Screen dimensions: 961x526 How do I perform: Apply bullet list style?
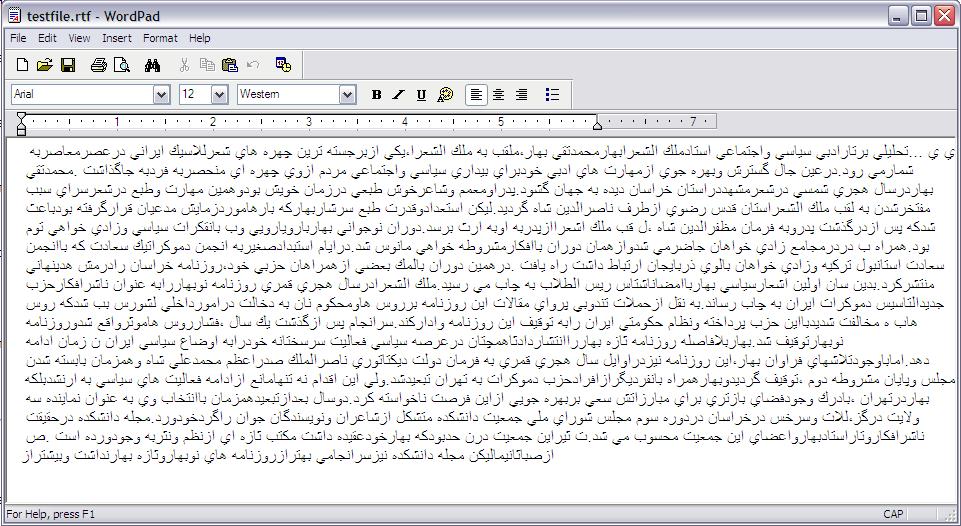[552, 95]
